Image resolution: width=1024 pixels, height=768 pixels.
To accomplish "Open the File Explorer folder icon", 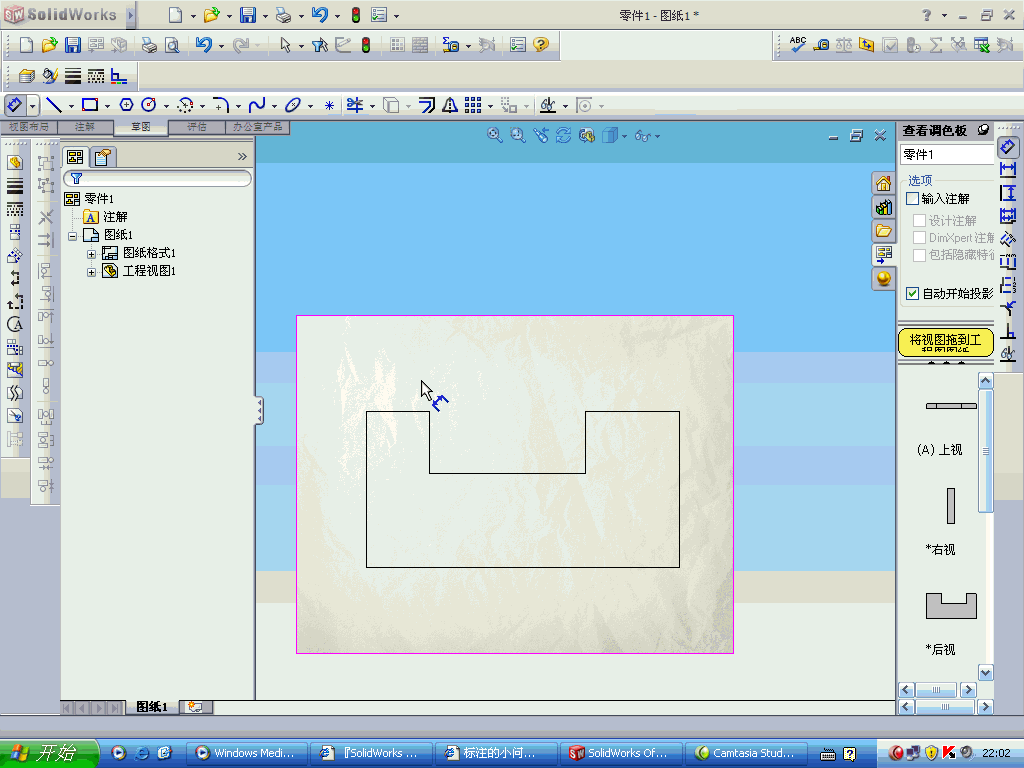I will pos(884,231).
